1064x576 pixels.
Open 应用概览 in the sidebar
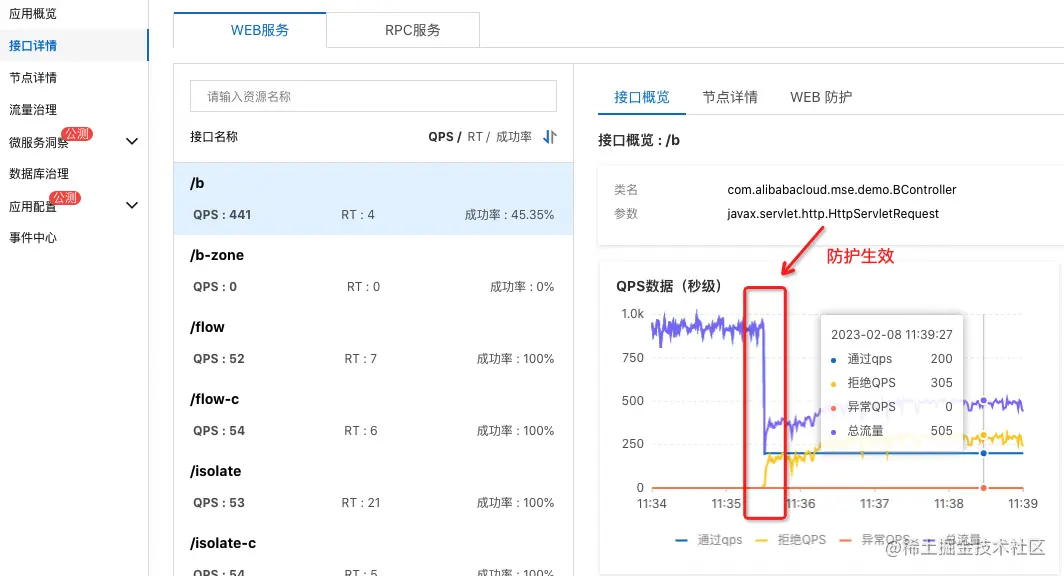pyautogui.click(x=33, y=14)
